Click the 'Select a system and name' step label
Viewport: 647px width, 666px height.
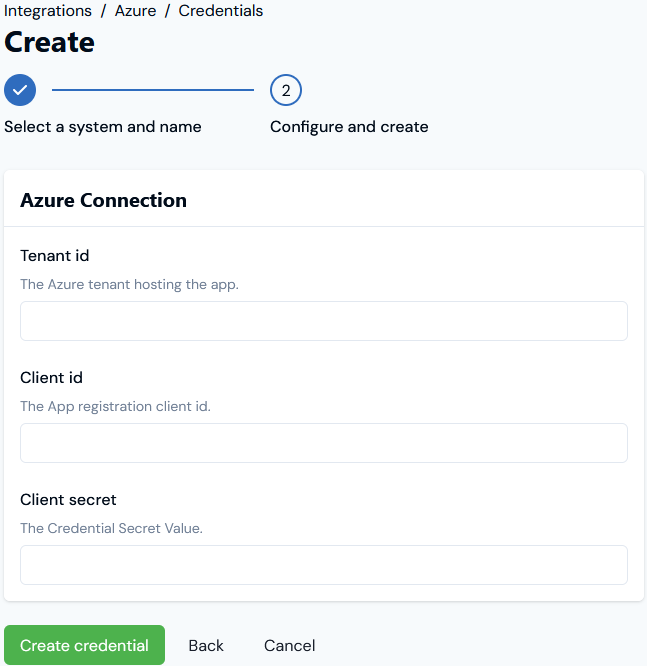coord(103,127)
